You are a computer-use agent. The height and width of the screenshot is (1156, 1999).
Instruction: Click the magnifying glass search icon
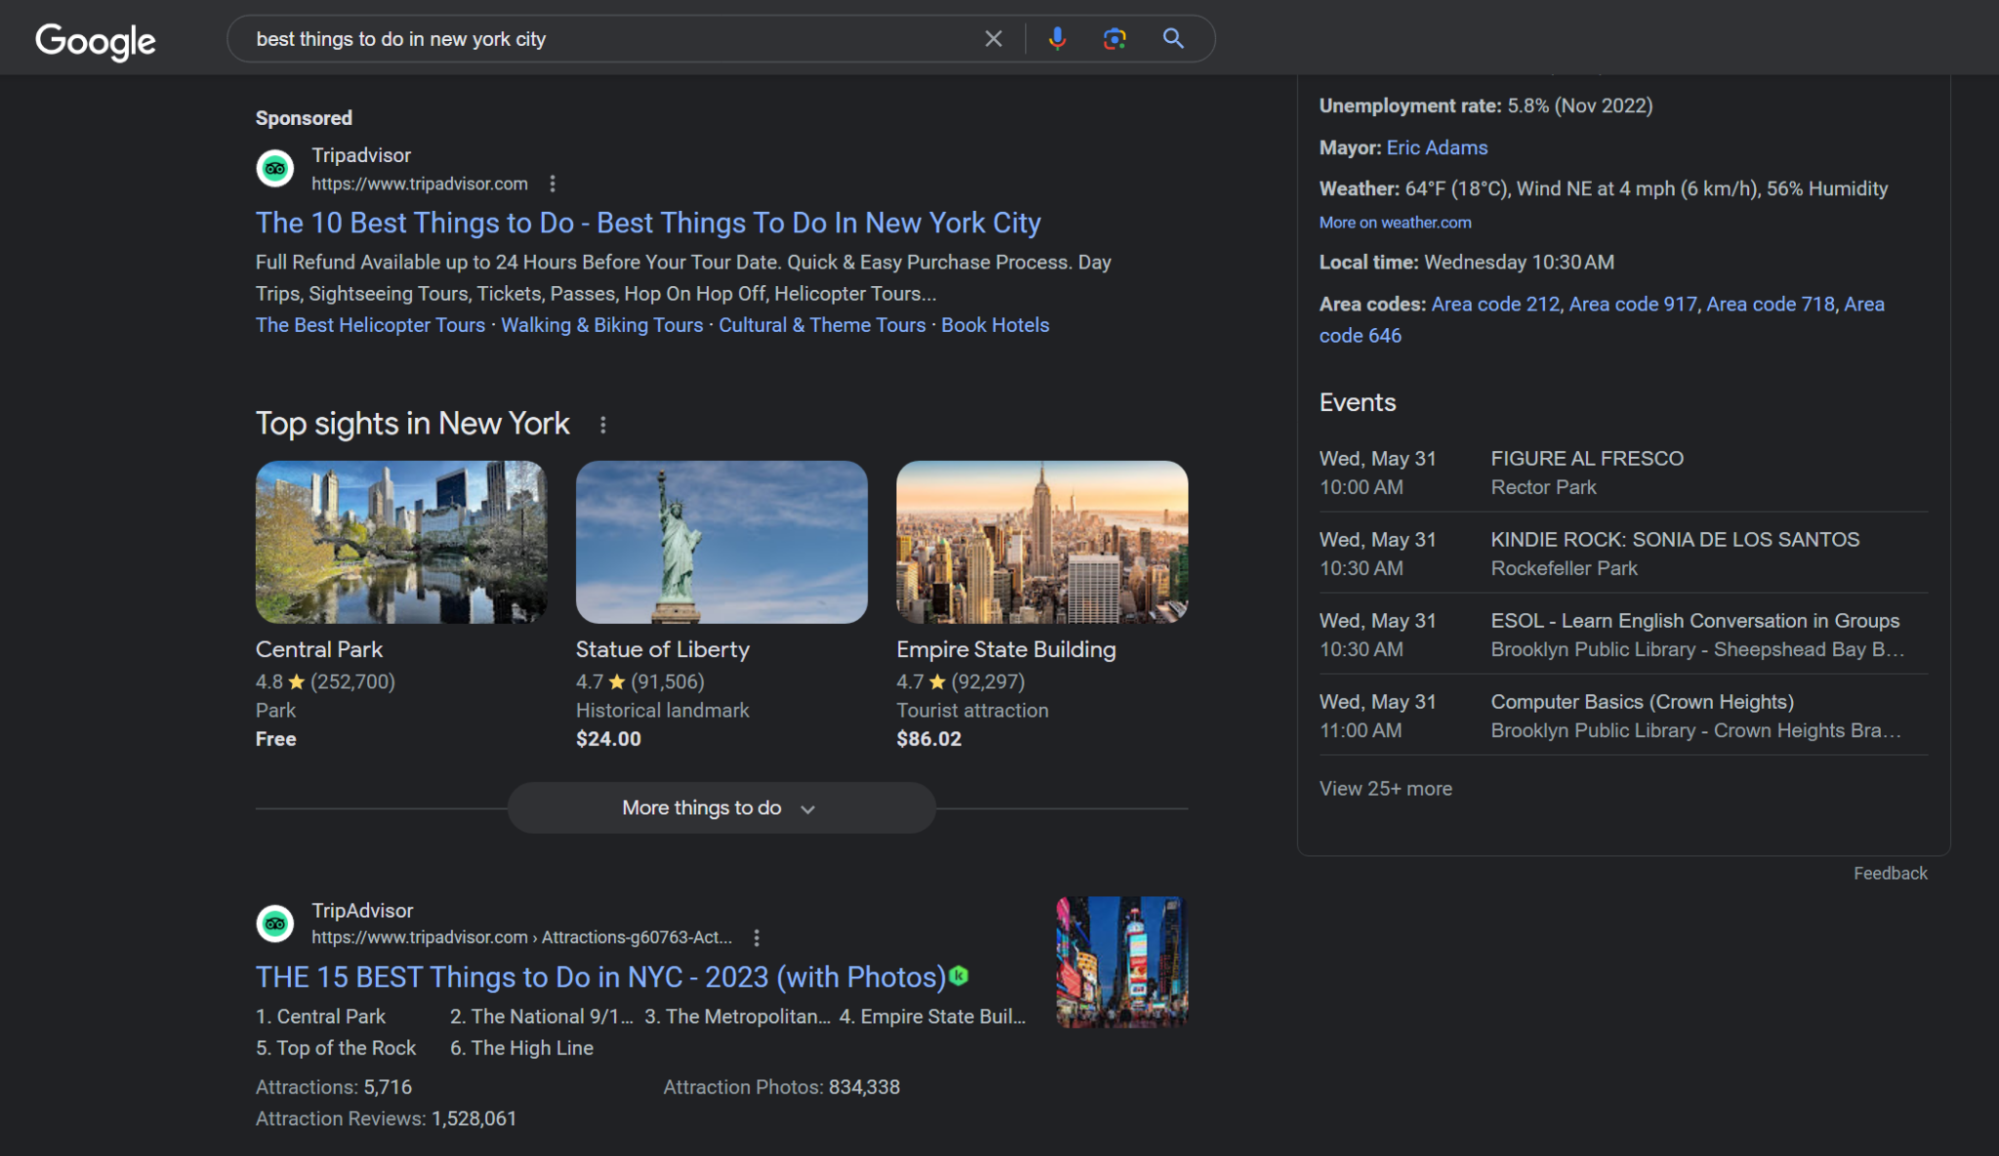(1173, 39)
